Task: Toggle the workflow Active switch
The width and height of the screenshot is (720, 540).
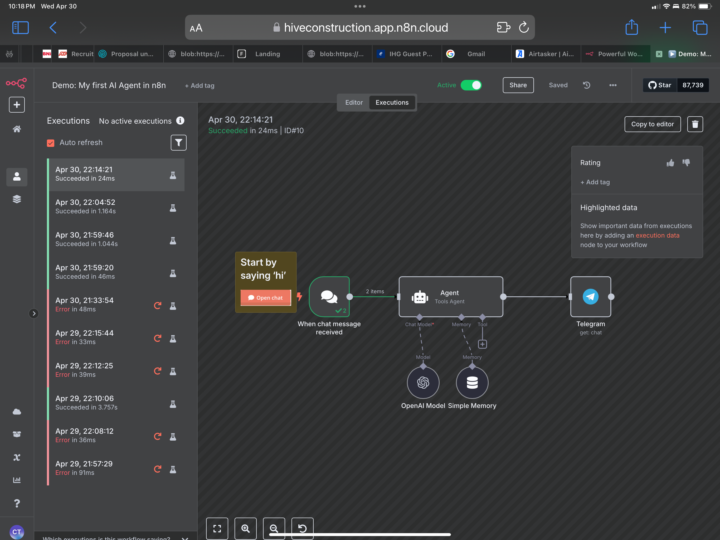Action: (x=470, y=85)
